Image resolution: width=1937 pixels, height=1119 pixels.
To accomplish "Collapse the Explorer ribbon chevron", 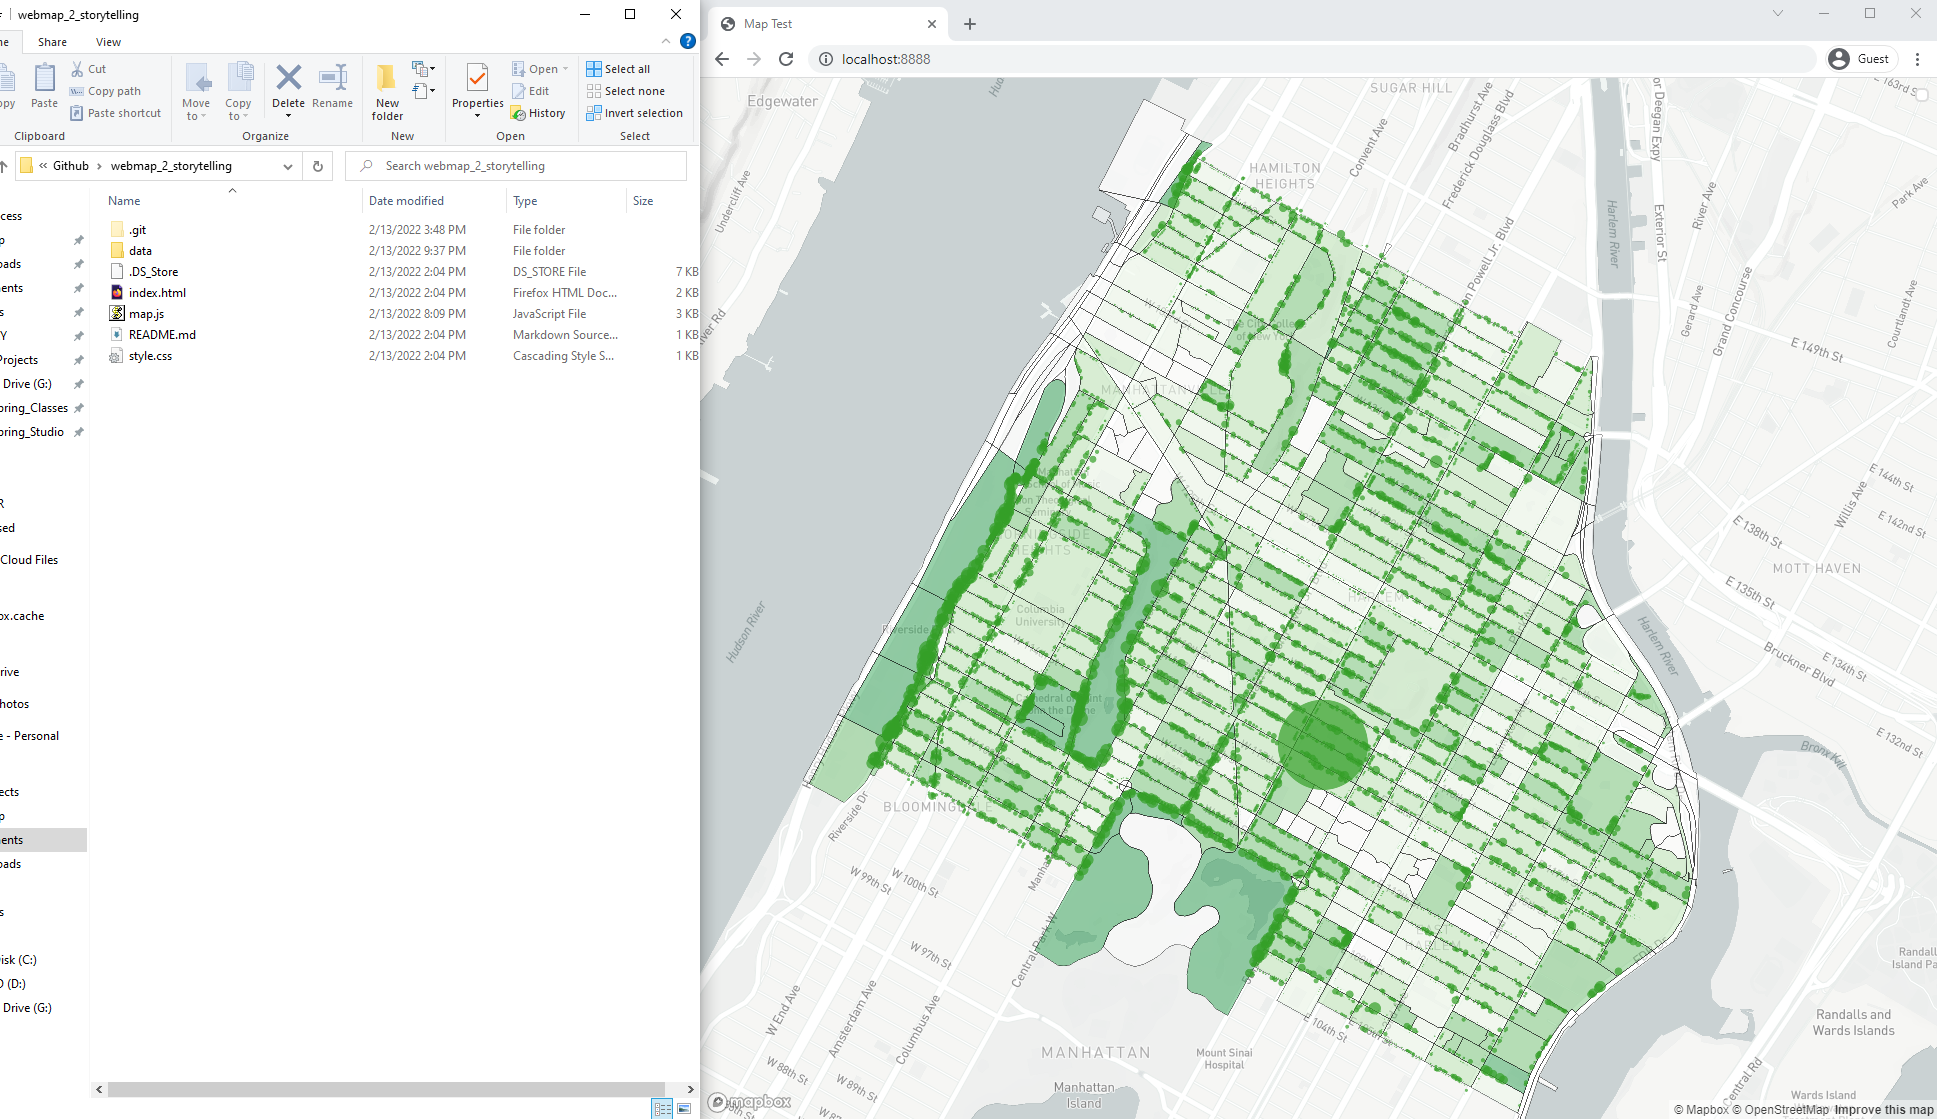I will click(666, 41).
